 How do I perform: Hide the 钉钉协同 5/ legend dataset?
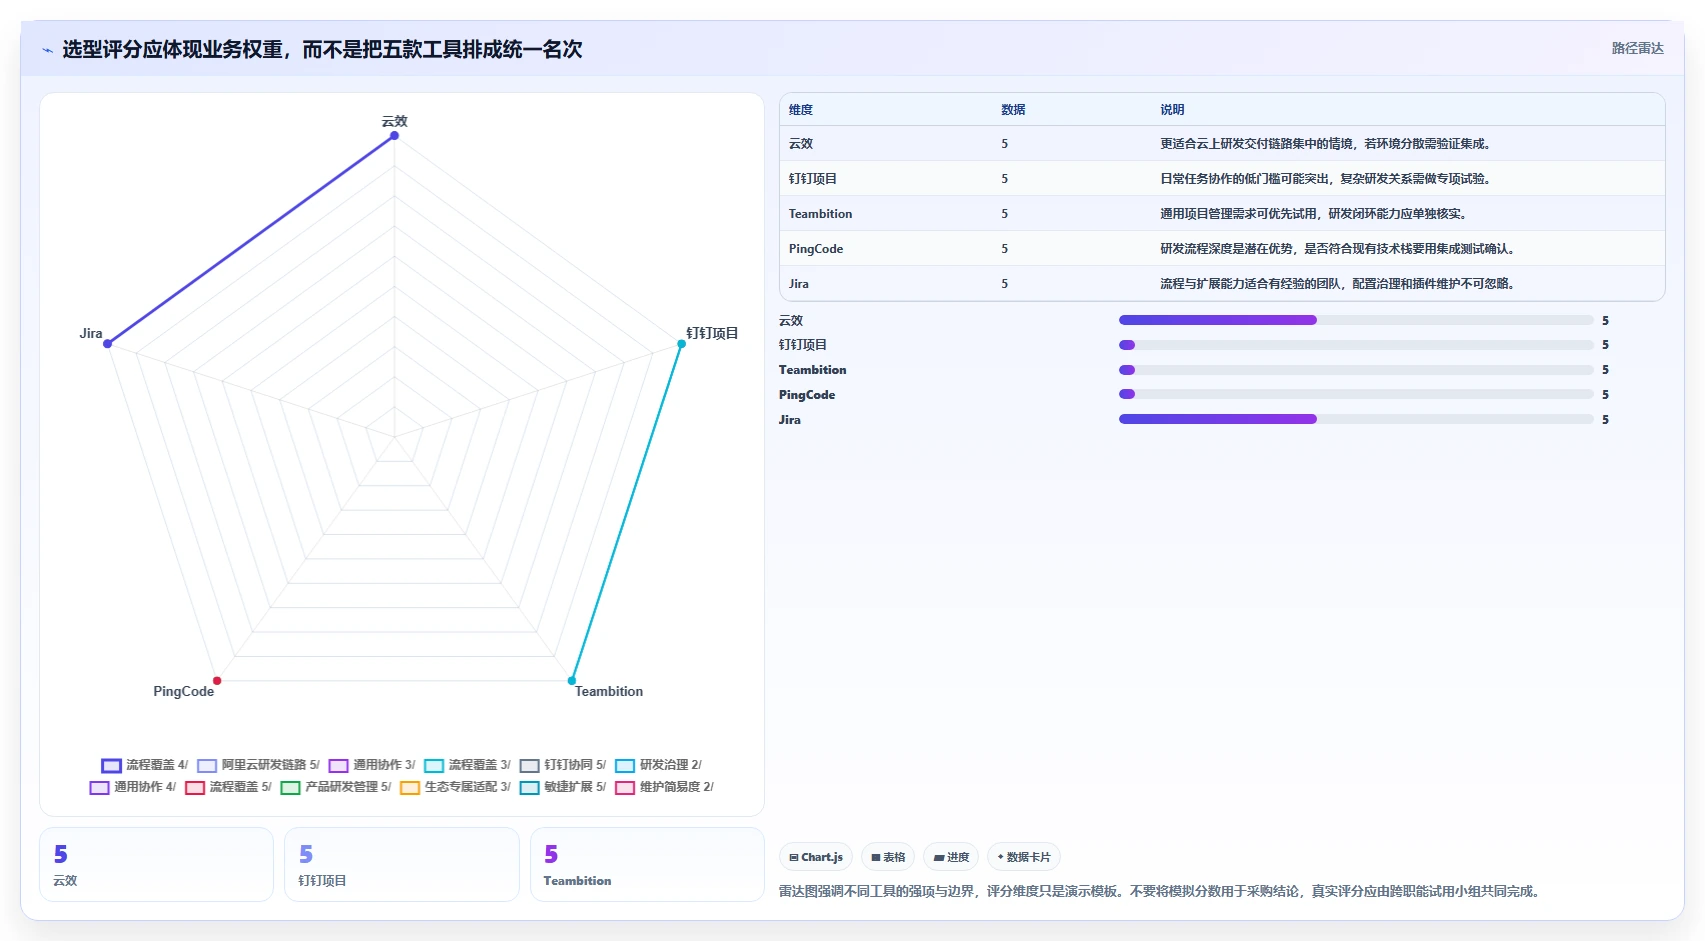563,765
